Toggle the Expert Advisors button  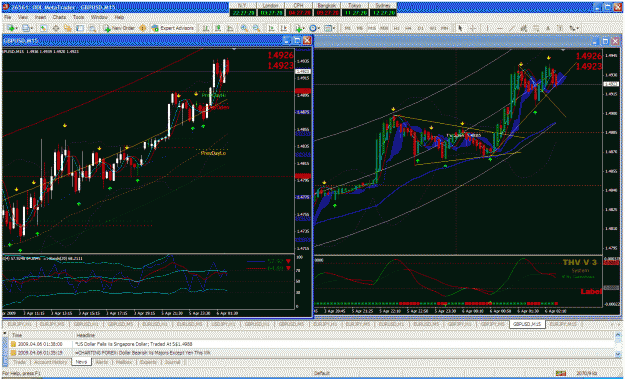click(x=173, y=28)
